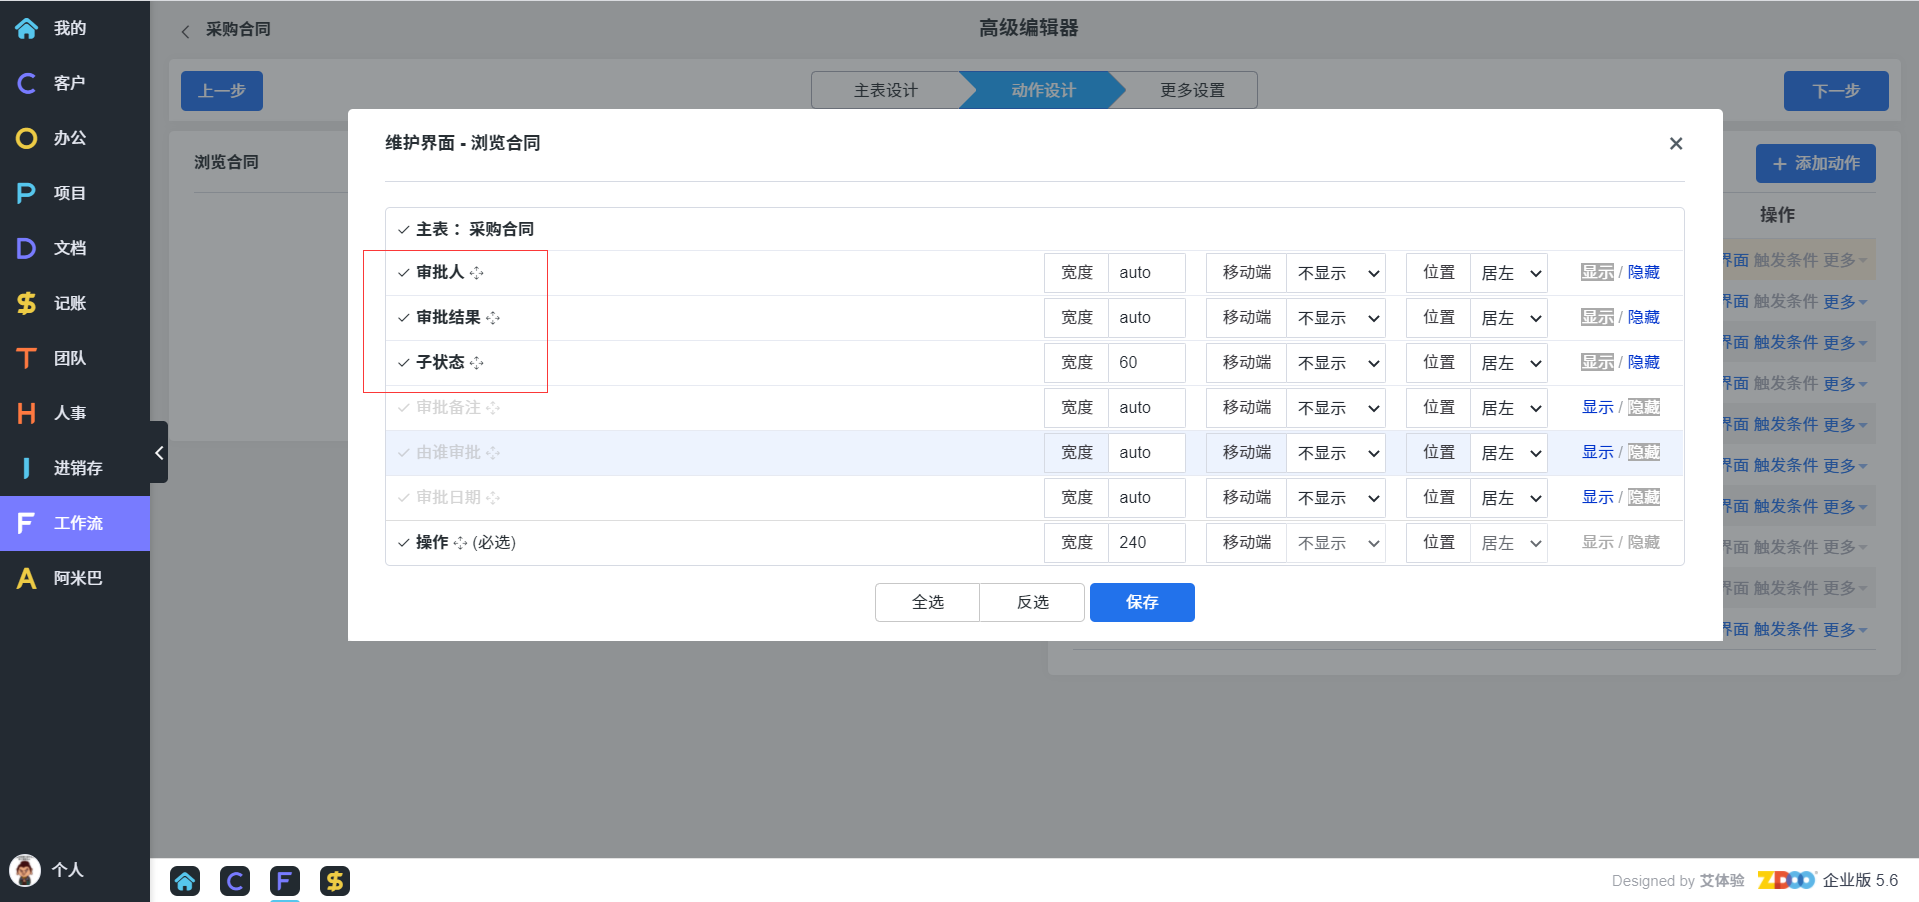Click the 宽度 input of 子状态 row
This screenshot has width=1919, height=902.
click(x=1146, y=363)
